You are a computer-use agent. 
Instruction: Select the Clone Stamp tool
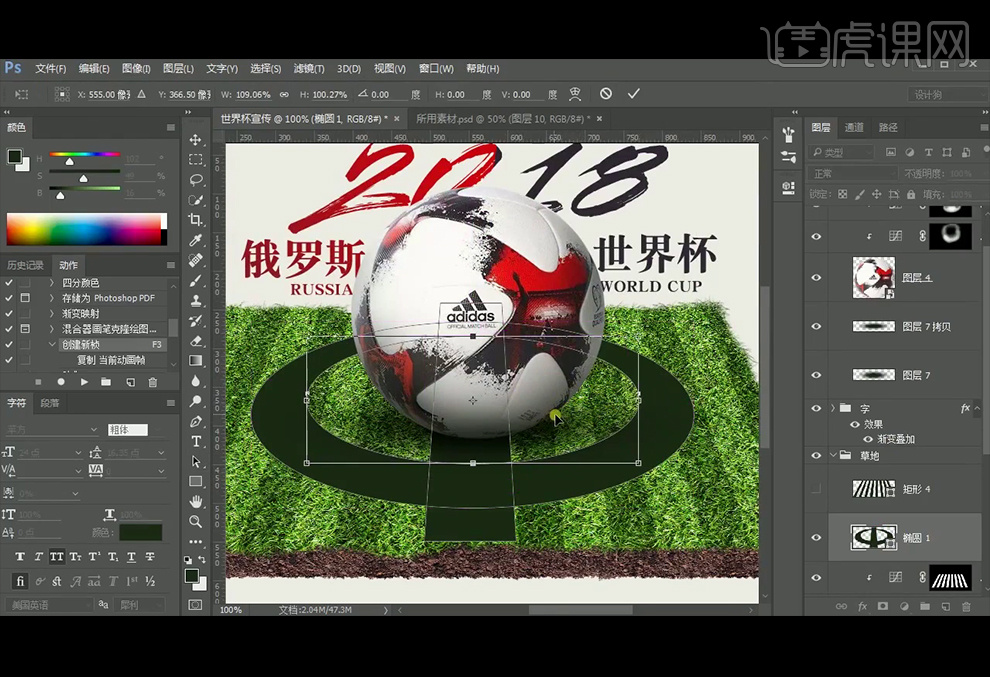[x=196, y=301]
